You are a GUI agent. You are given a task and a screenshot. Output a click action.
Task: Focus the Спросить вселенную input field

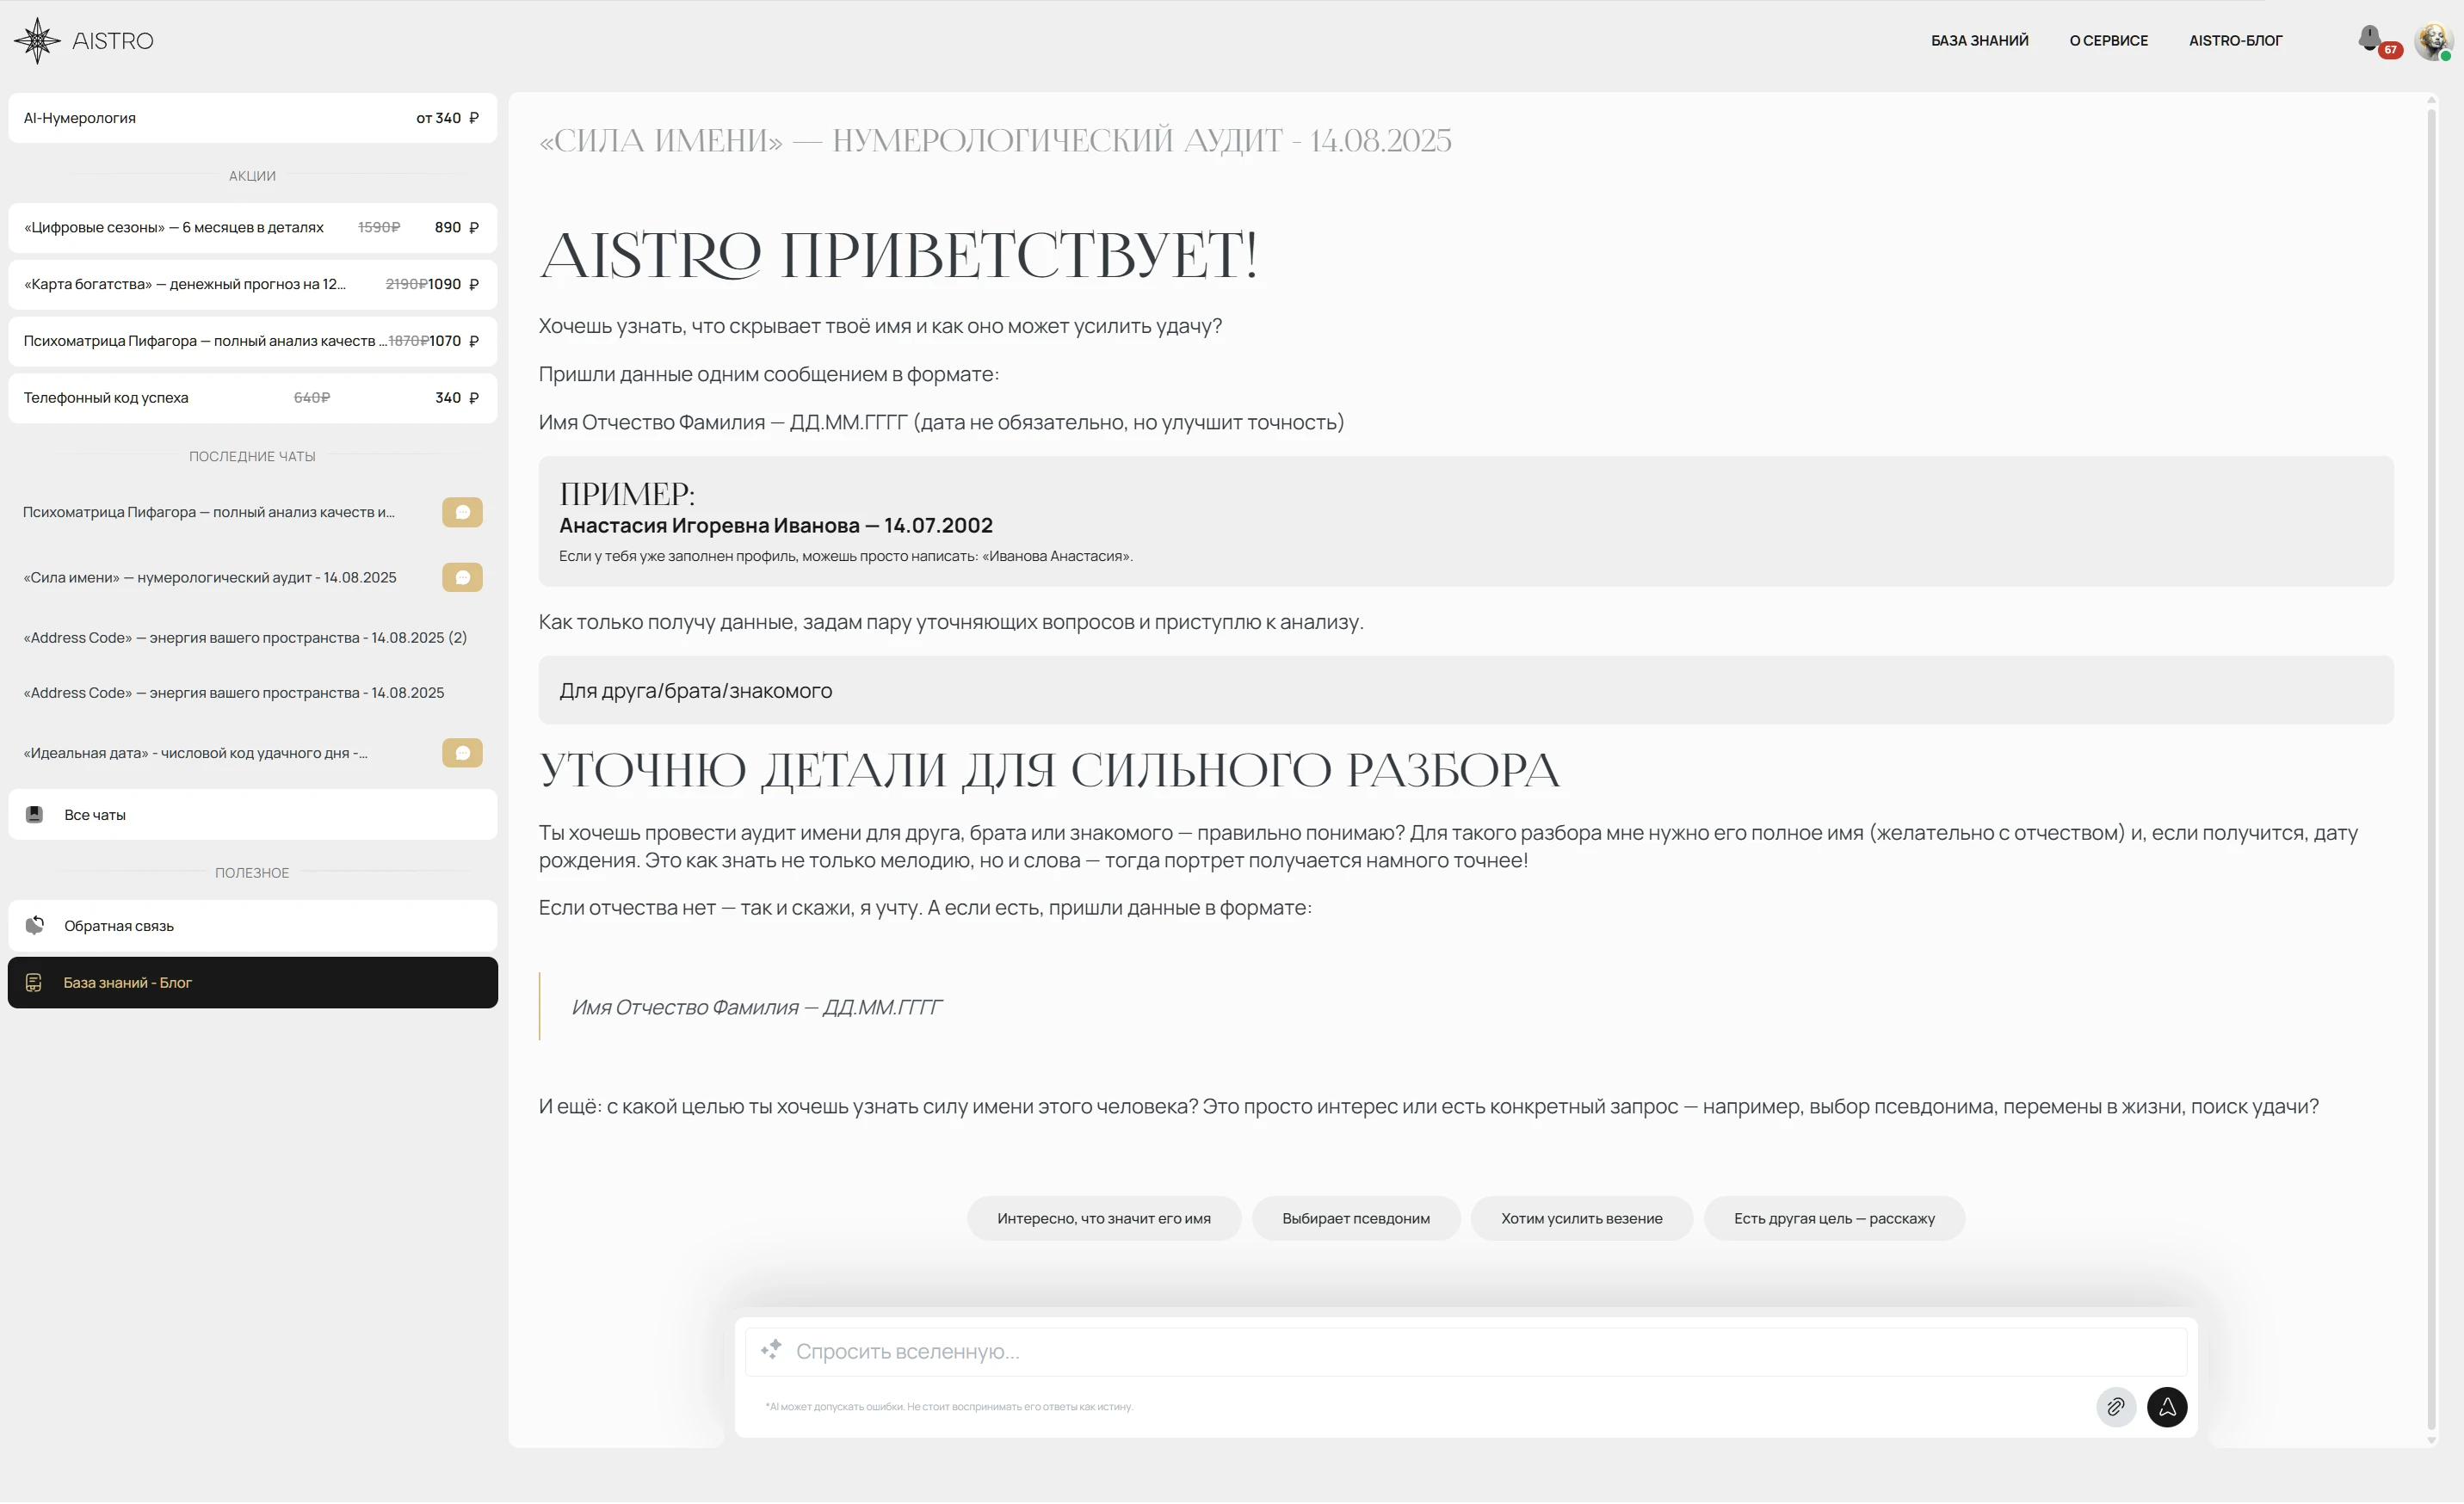coord(1466,1353)
